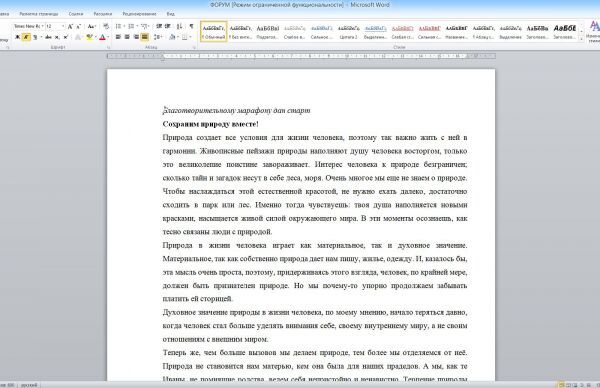Toggle underline formatting button

35,37
